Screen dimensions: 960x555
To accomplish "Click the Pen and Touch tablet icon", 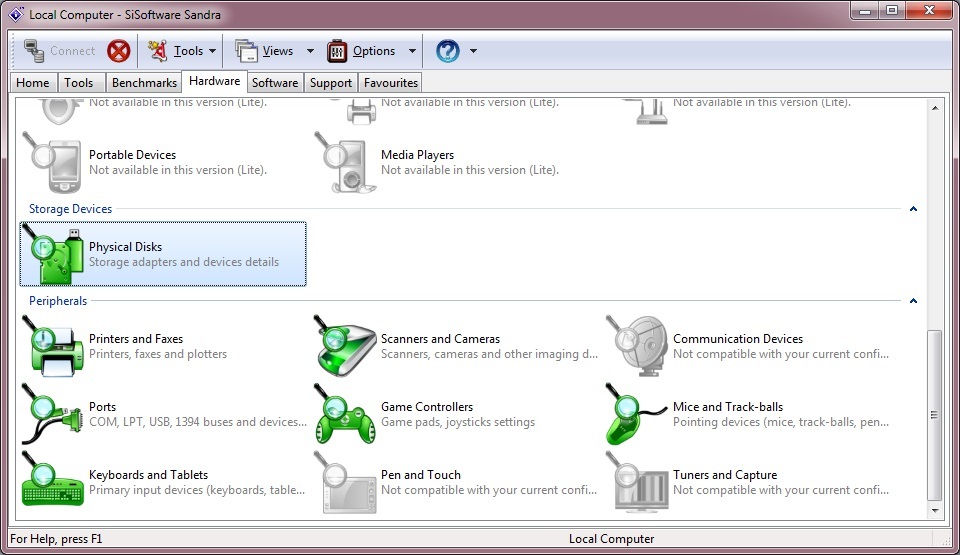I will (345, 482).
